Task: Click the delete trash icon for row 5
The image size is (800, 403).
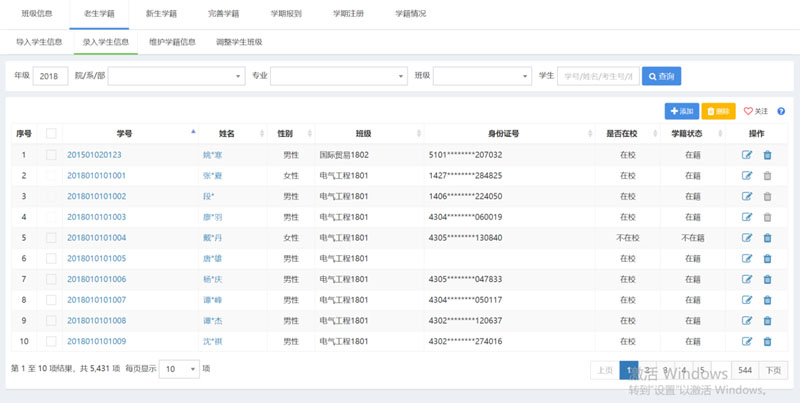Action: pyautogui.click(x=768, y=238)
